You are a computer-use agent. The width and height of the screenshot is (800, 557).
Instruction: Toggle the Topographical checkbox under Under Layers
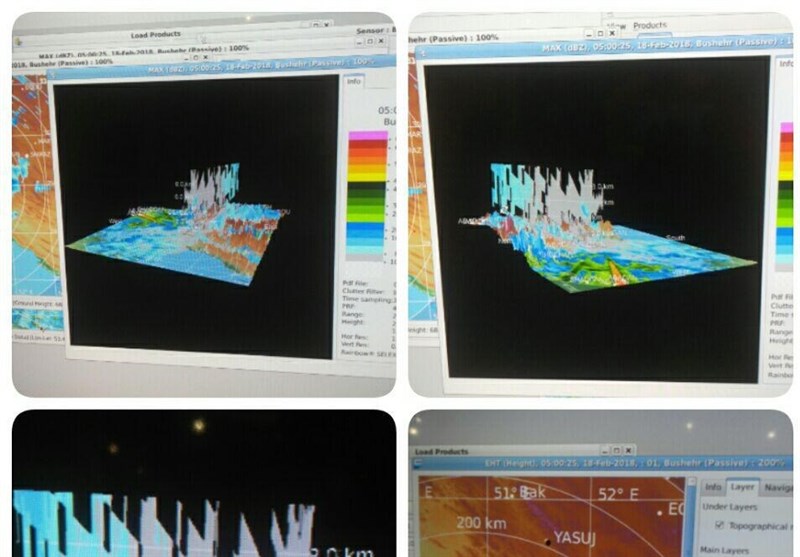coord(720,525)
